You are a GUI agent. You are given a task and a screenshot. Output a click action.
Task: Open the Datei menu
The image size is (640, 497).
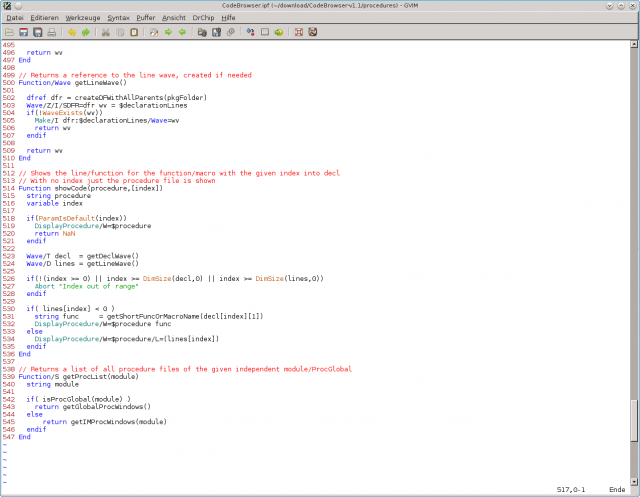15,18
